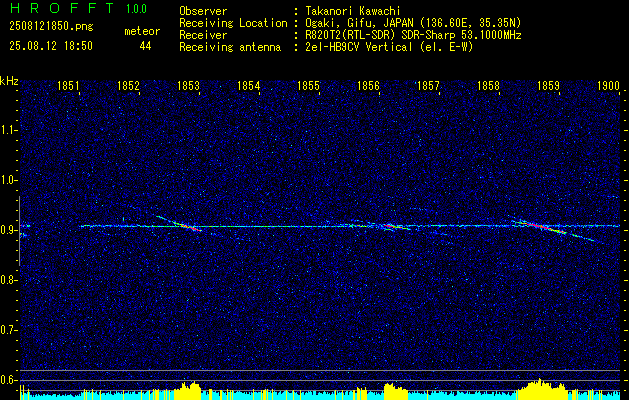Click the 'Receiver' field label
The width and height of the screenshot is (629, 400).
tap(203, 35)
